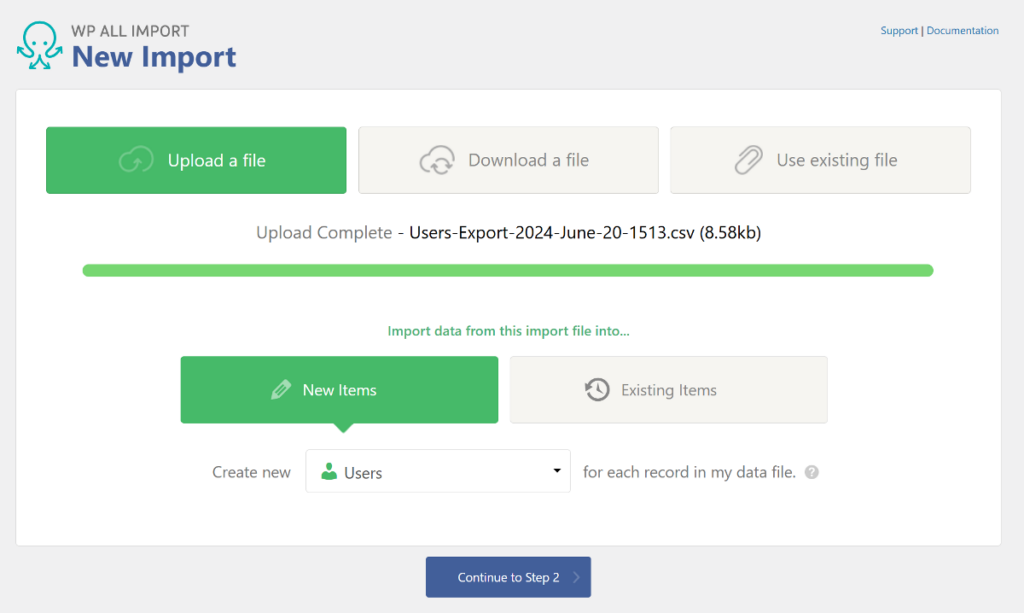Click the green upload progress bar

coord(508,270)
